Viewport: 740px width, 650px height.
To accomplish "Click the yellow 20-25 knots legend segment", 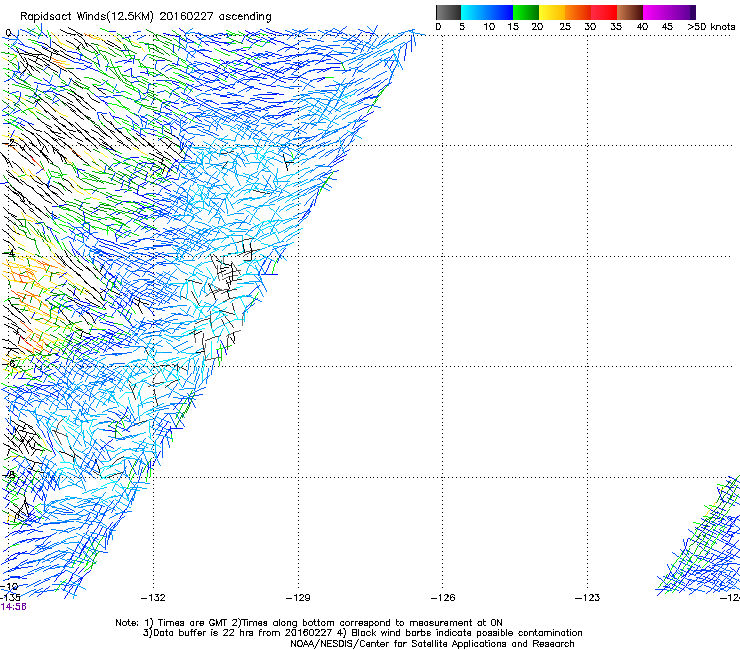I will pos(552,12).
